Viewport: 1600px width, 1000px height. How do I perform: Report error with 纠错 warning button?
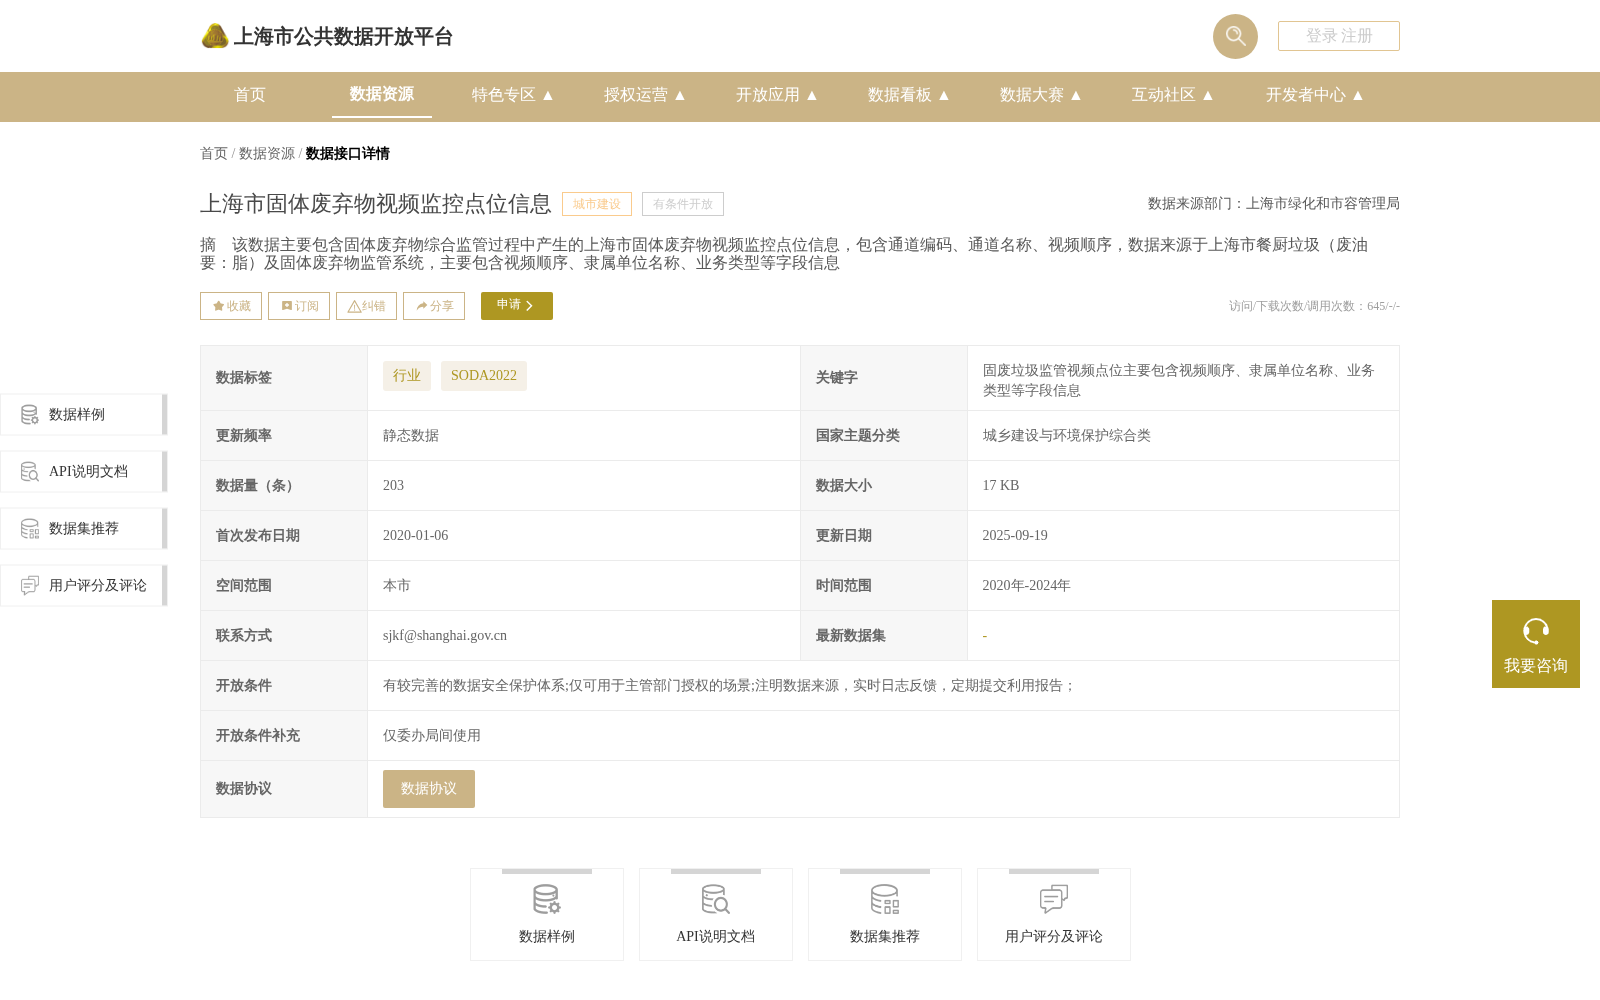point(366,306)
